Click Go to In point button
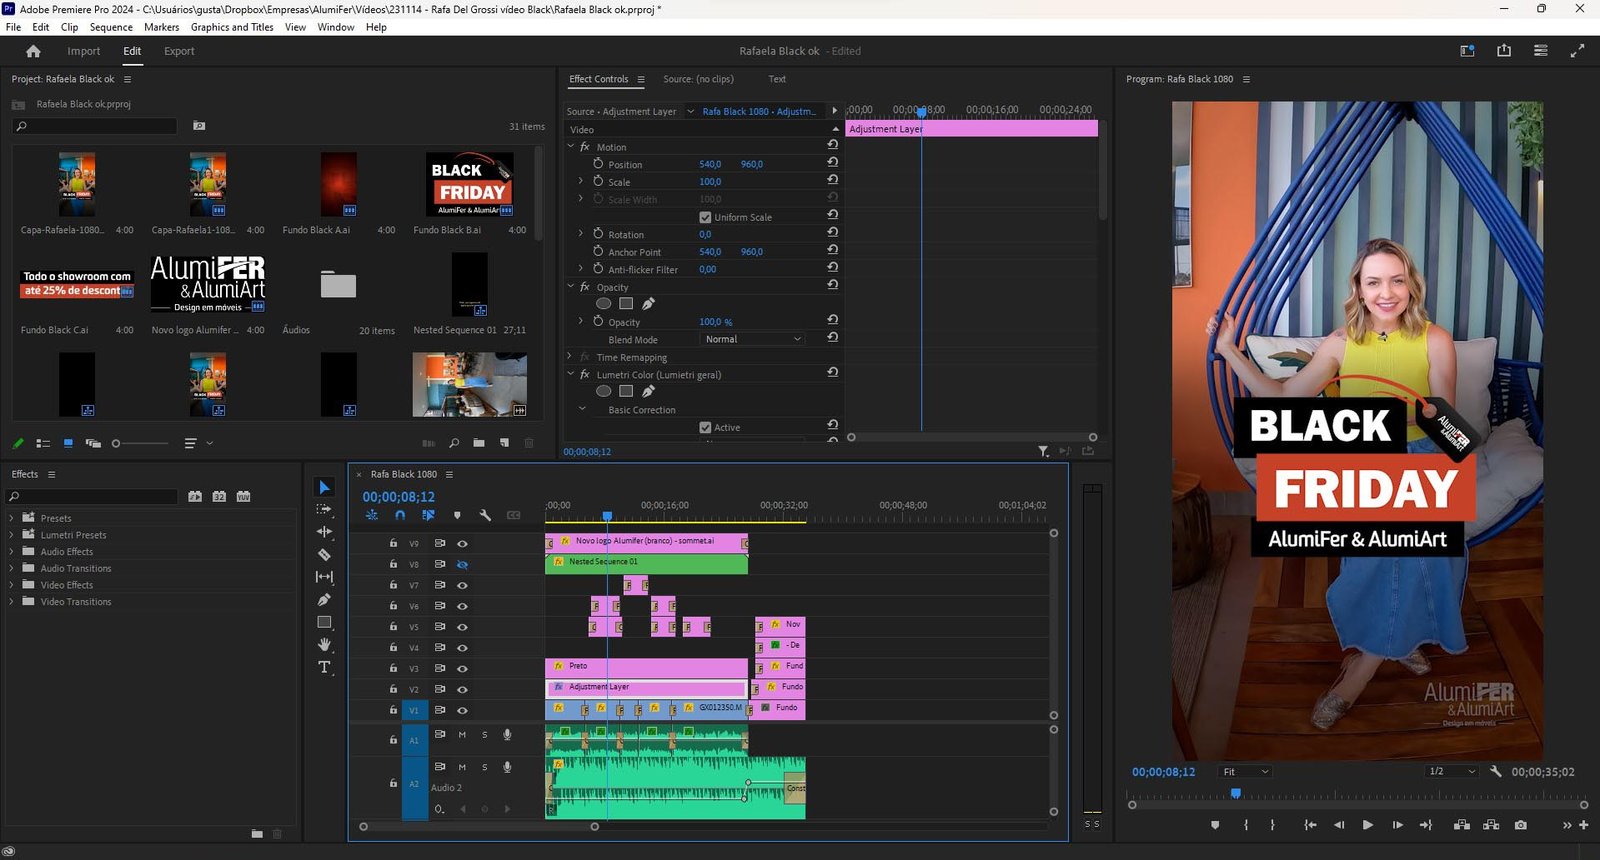 click(1310, 825)
